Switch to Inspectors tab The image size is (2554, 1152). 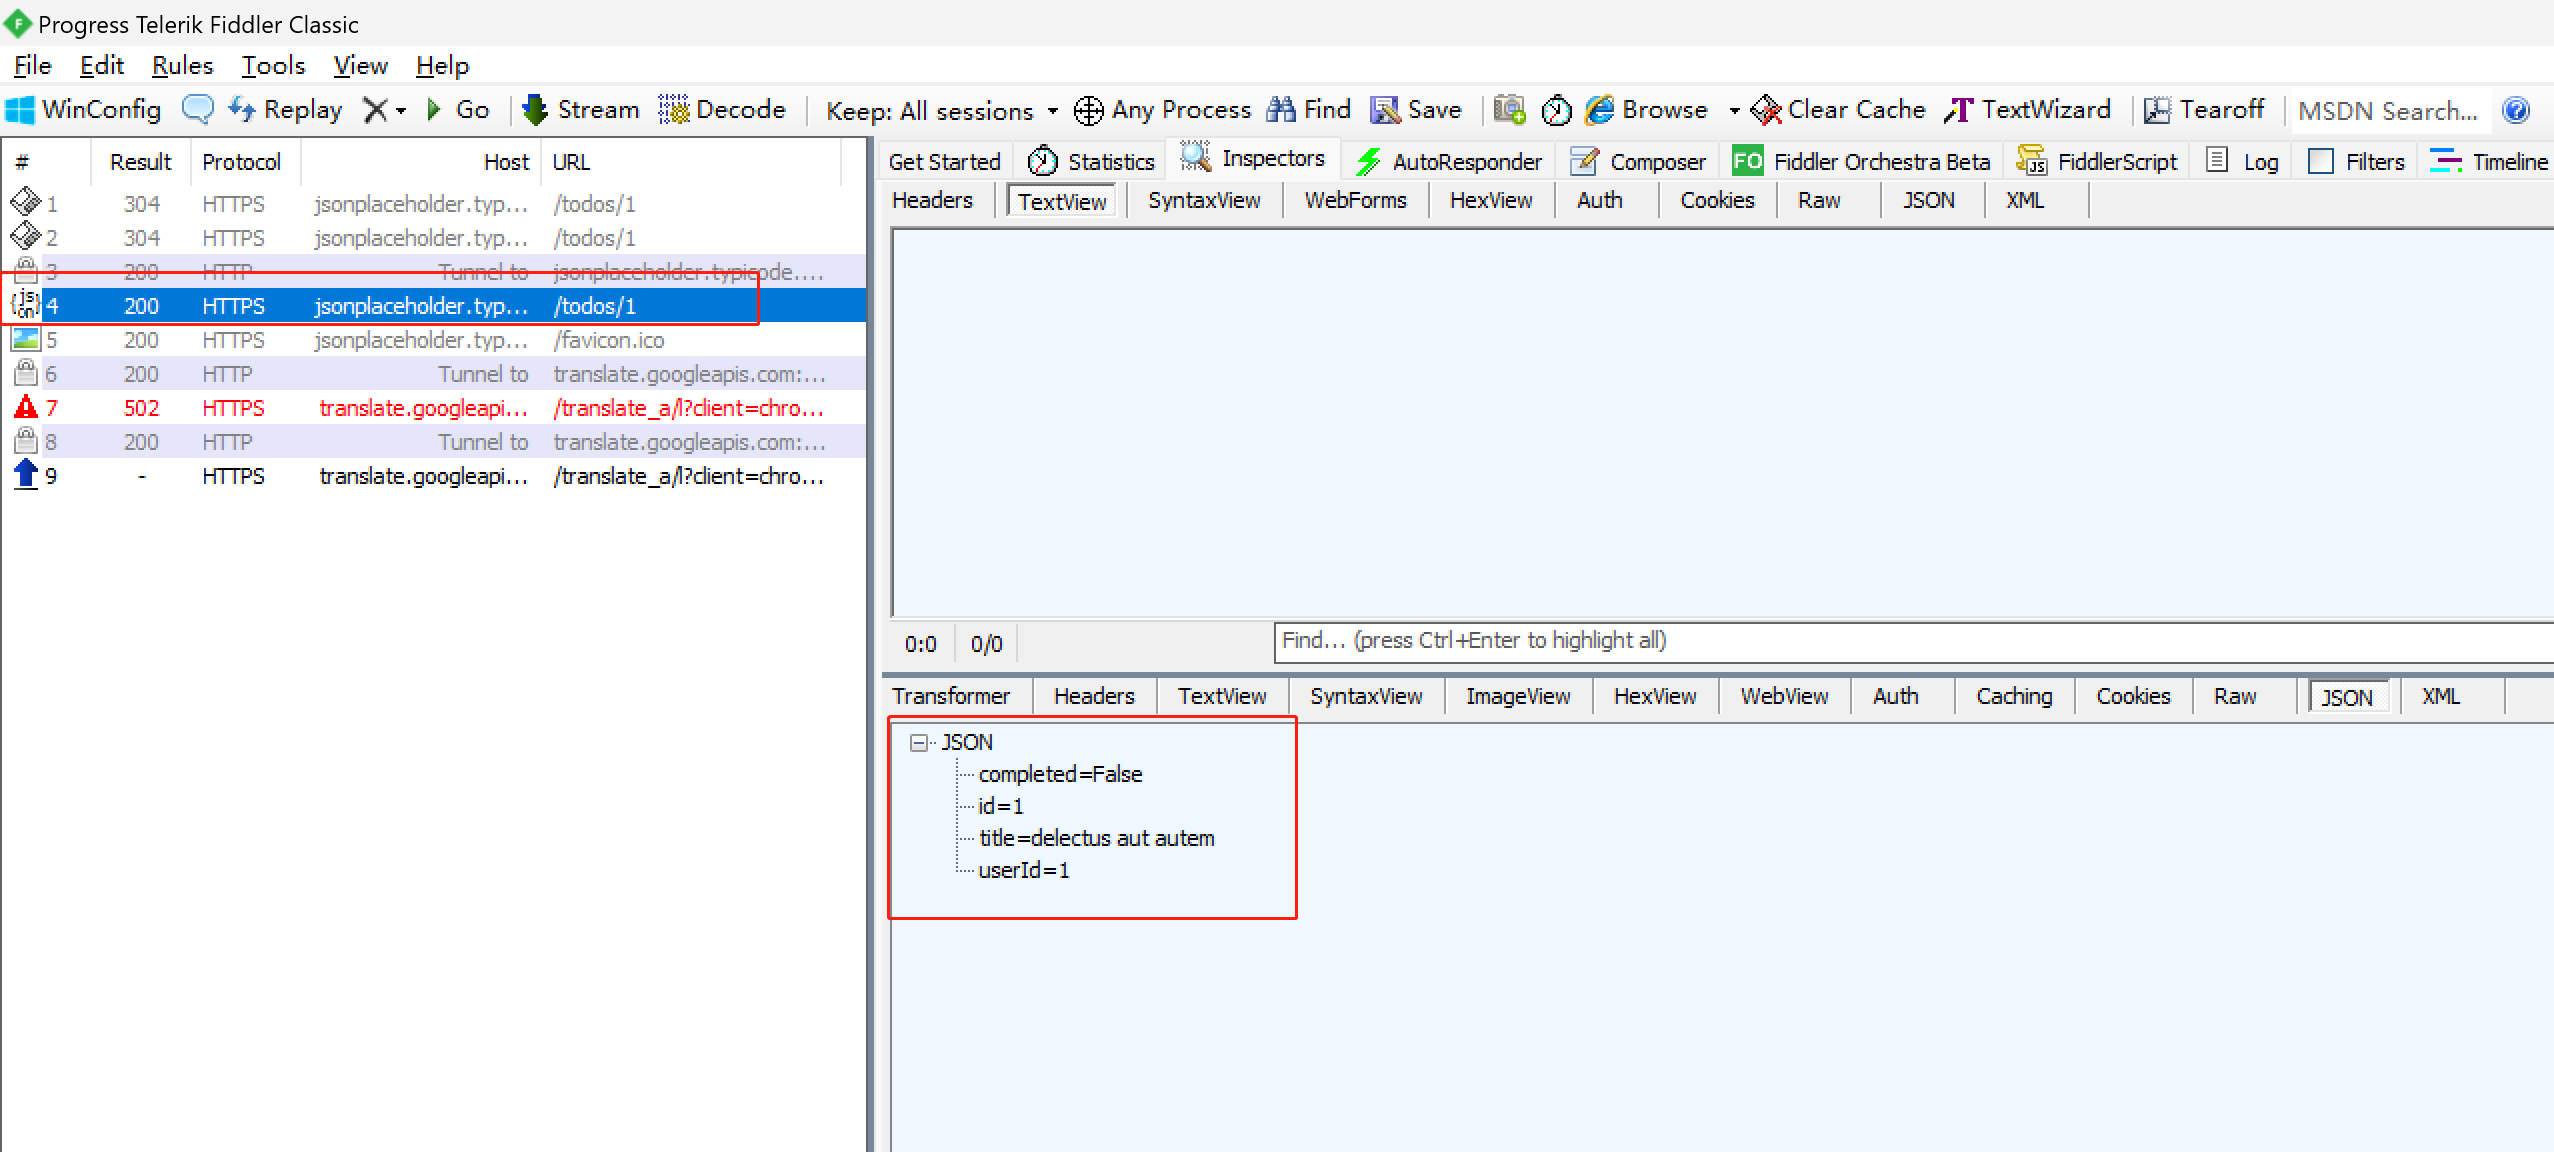click(x=1253, y=158)
